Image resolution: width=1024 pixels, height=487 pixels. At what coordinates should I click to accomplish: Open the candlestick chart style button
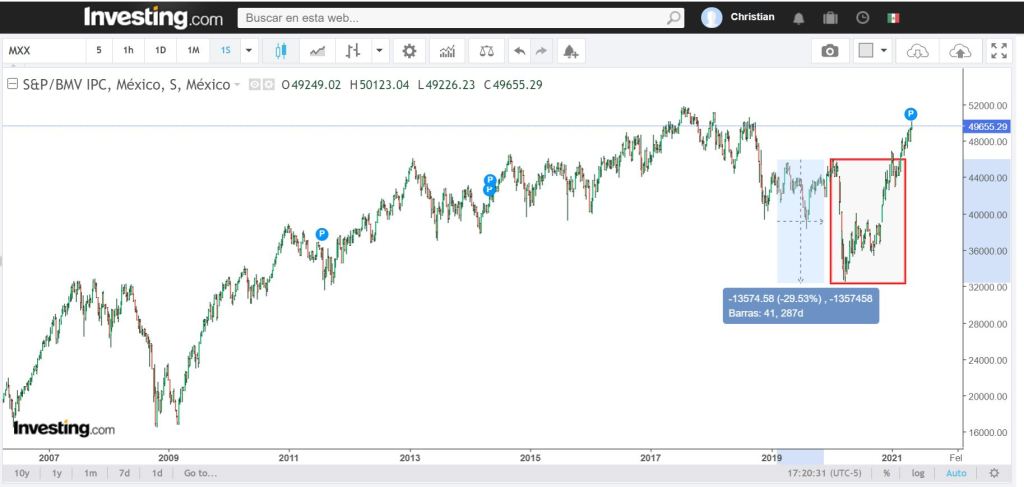[281, 50]
